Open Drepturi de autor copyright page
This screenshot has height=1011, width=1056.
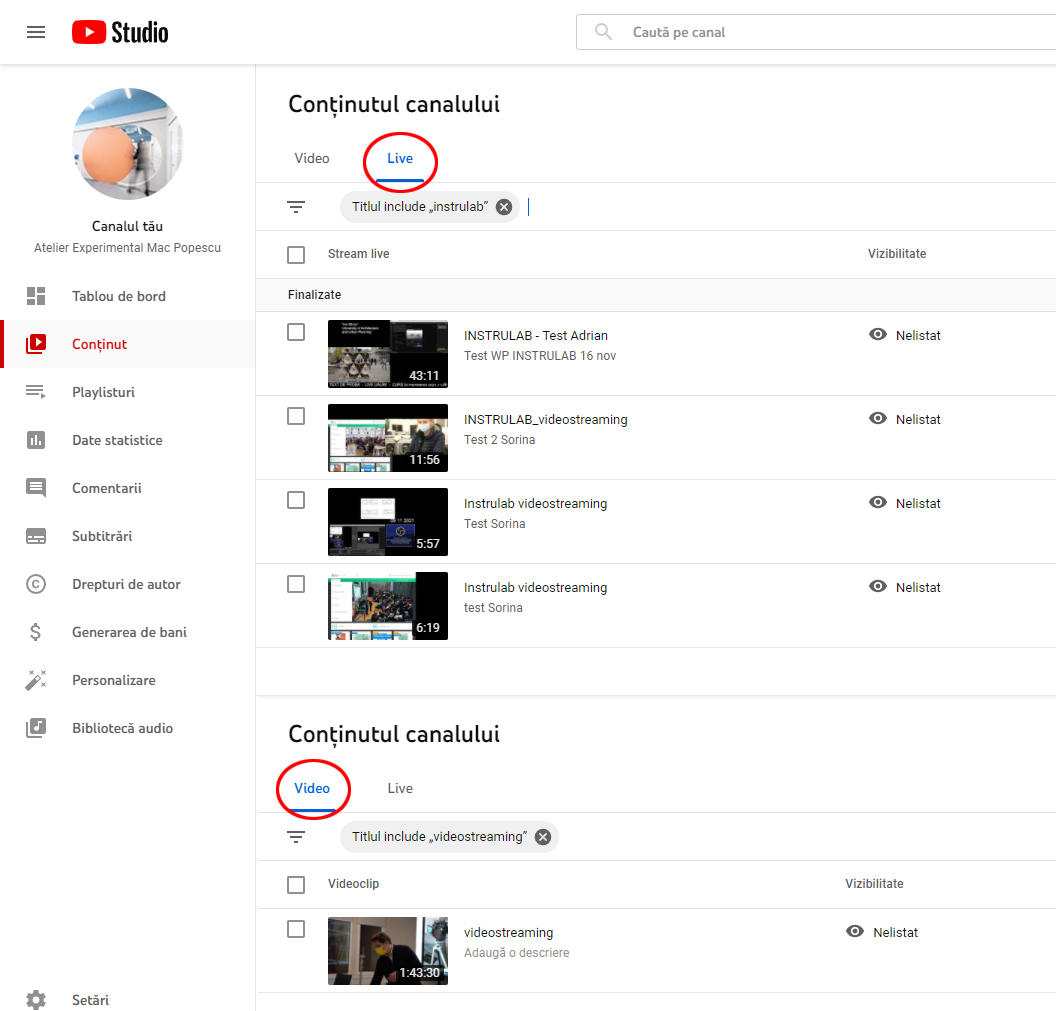(126, 584)
